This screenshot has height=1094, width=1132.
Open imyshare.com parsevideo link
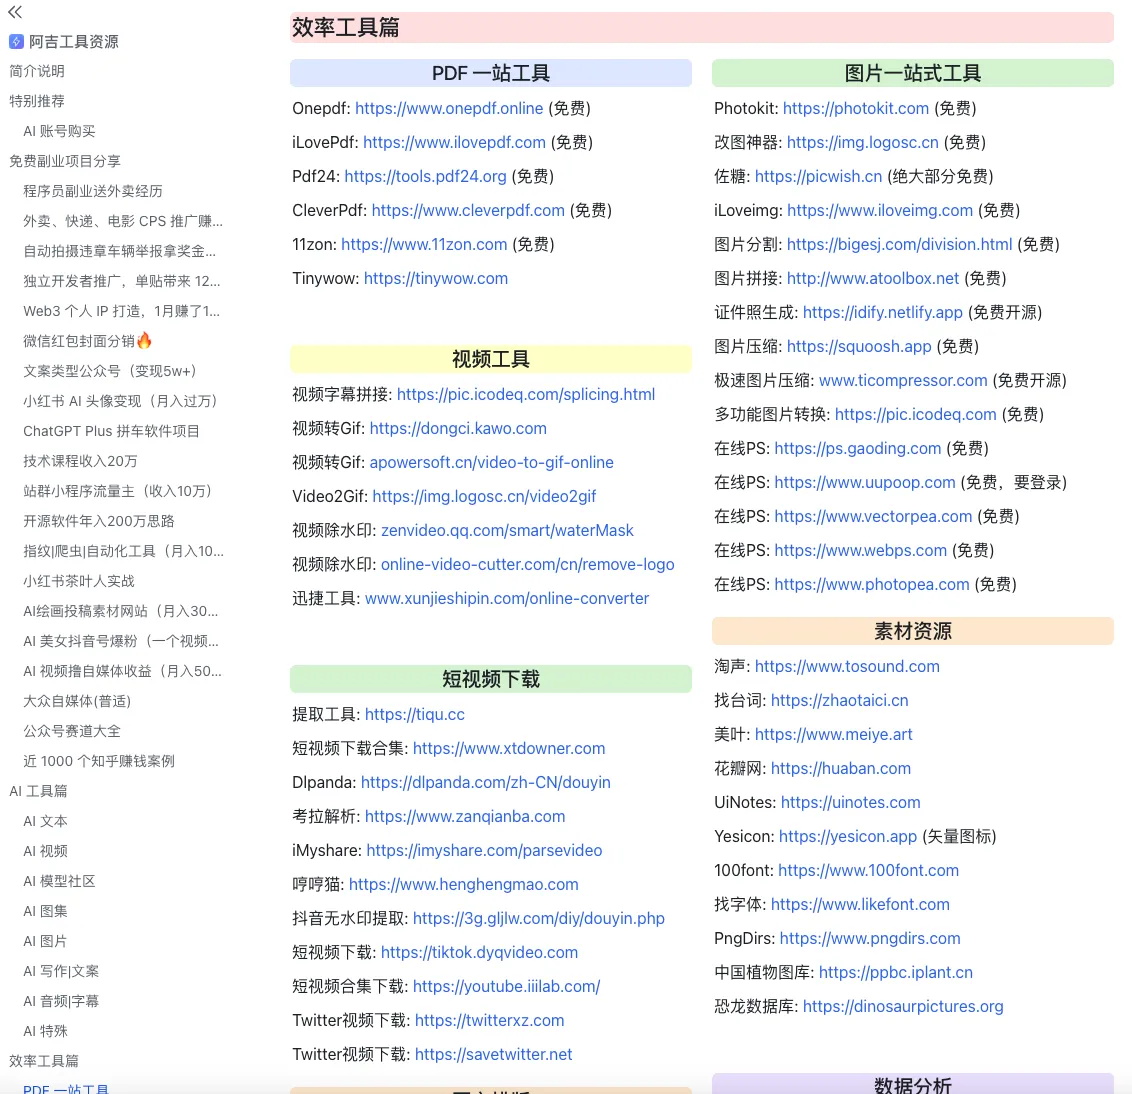(484, 850)
